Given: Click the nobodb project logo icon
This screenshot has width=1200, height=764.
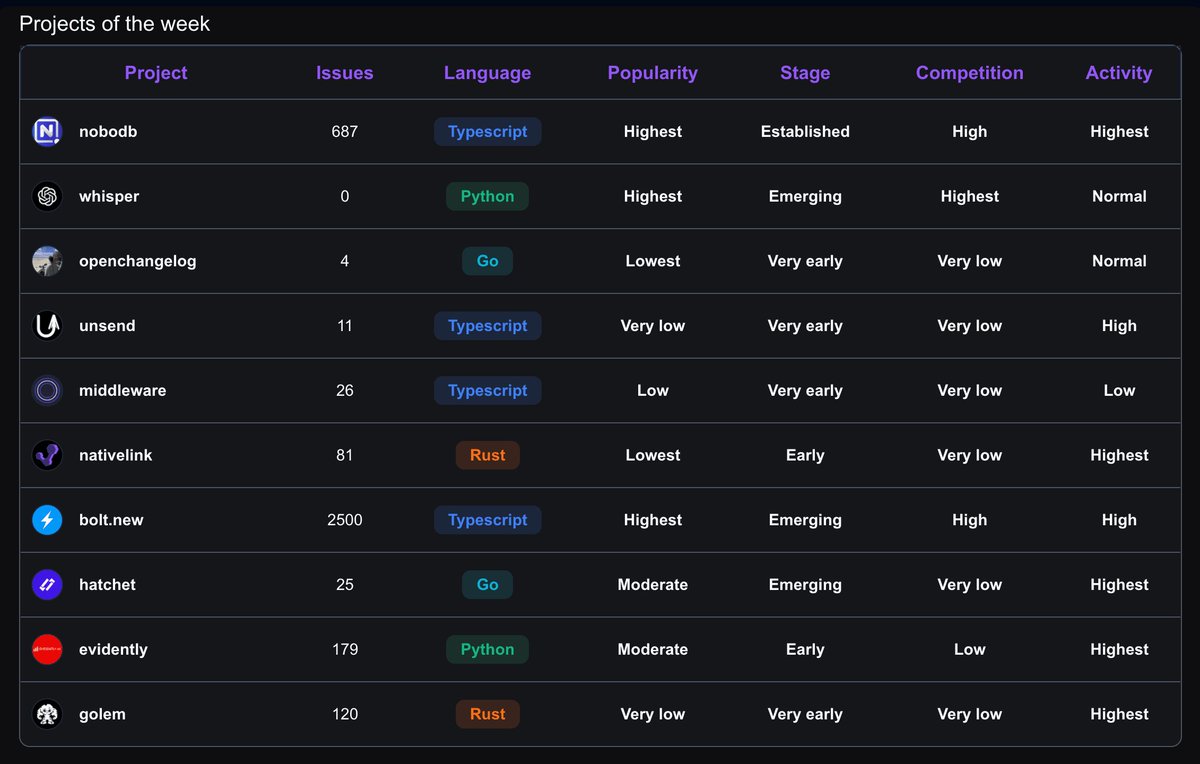Looking at the screenshot, I should coord(47,132).
